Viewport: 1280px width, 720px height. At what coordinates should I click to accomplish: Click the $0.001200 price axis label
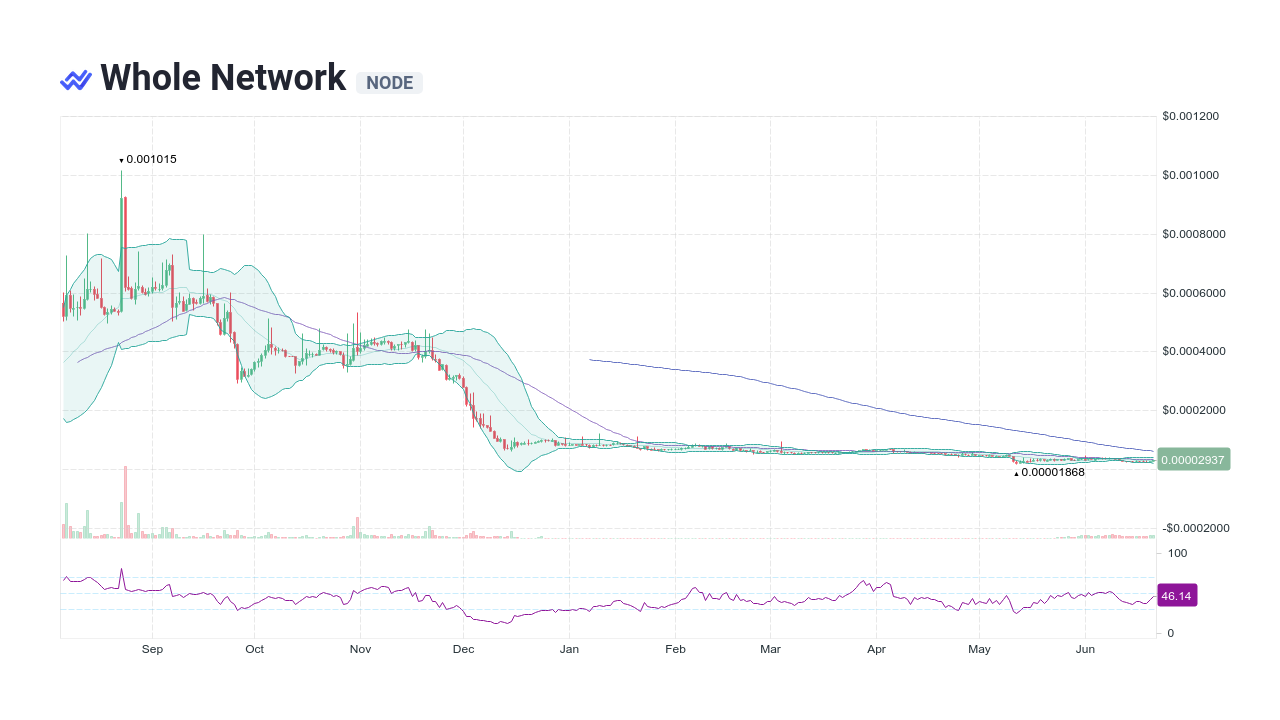[1190, 116]
